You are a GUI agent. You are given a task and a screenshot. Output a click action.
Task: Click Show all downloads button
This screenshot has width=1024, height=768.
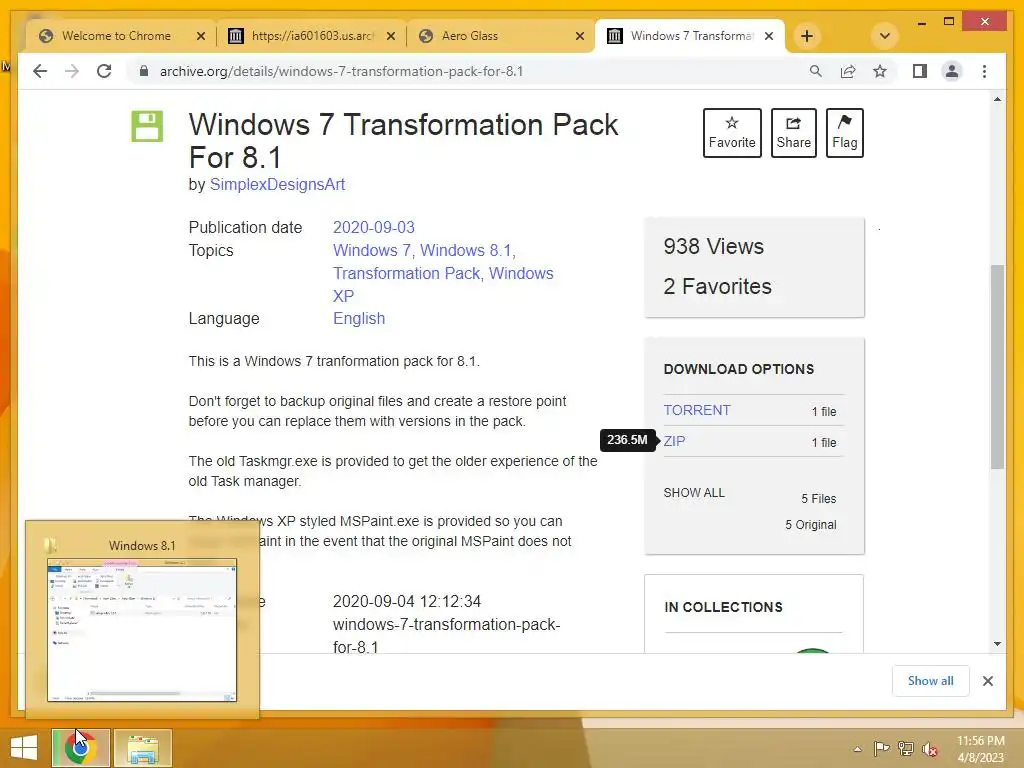tap(930, 680)
